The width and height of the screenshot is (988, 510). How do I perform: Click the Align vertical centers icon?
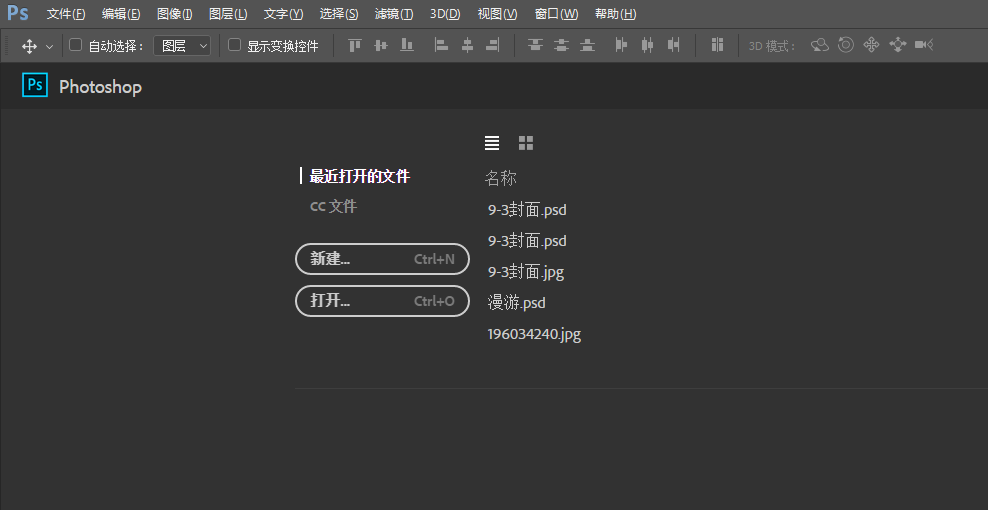click(381, 45)
